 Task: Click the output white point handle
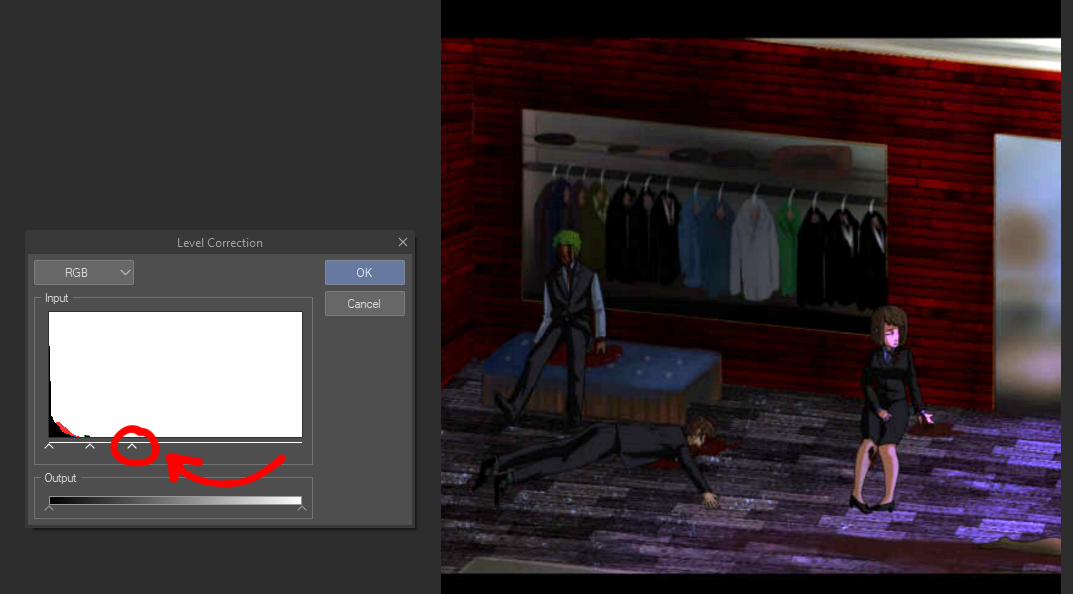pos(301,509)
